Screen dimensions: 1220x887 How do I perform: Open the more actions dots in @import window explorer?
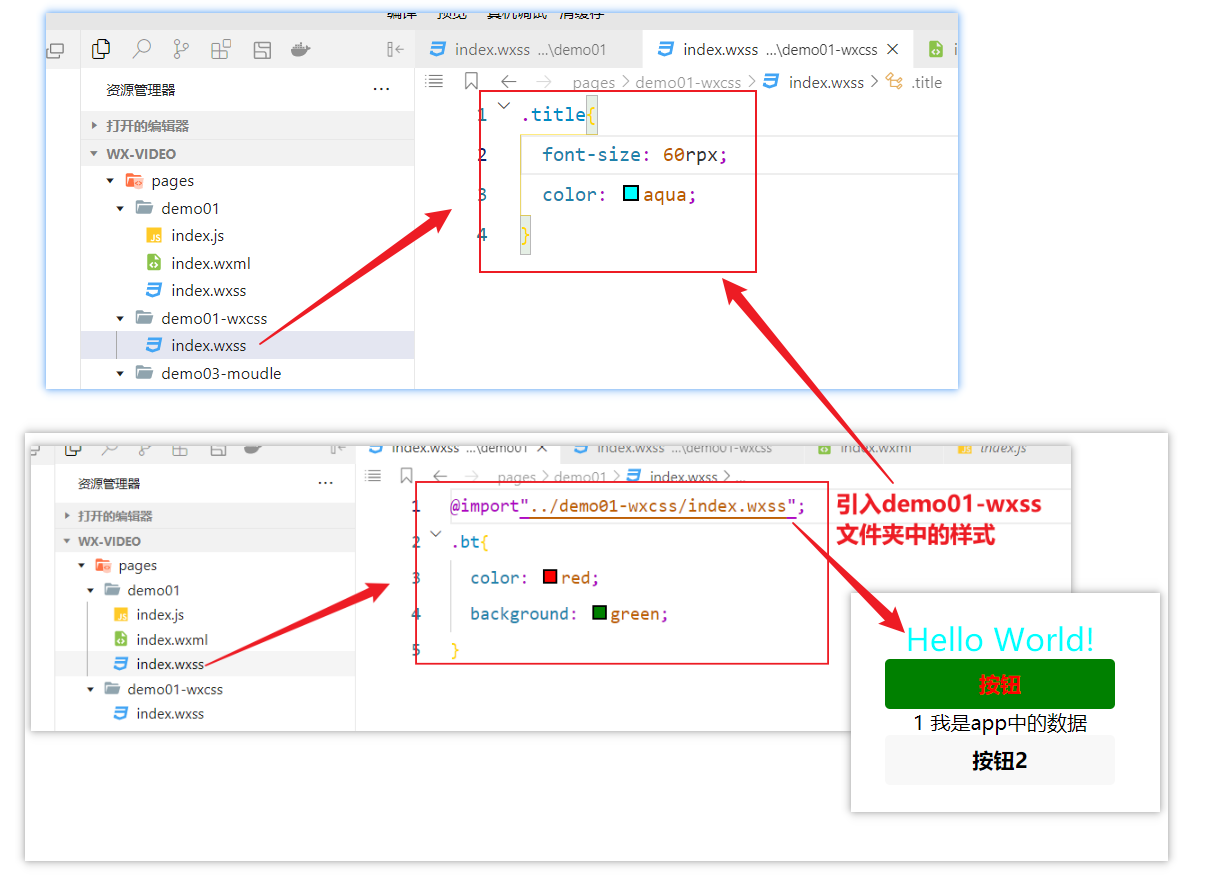[x=325, y=483]
